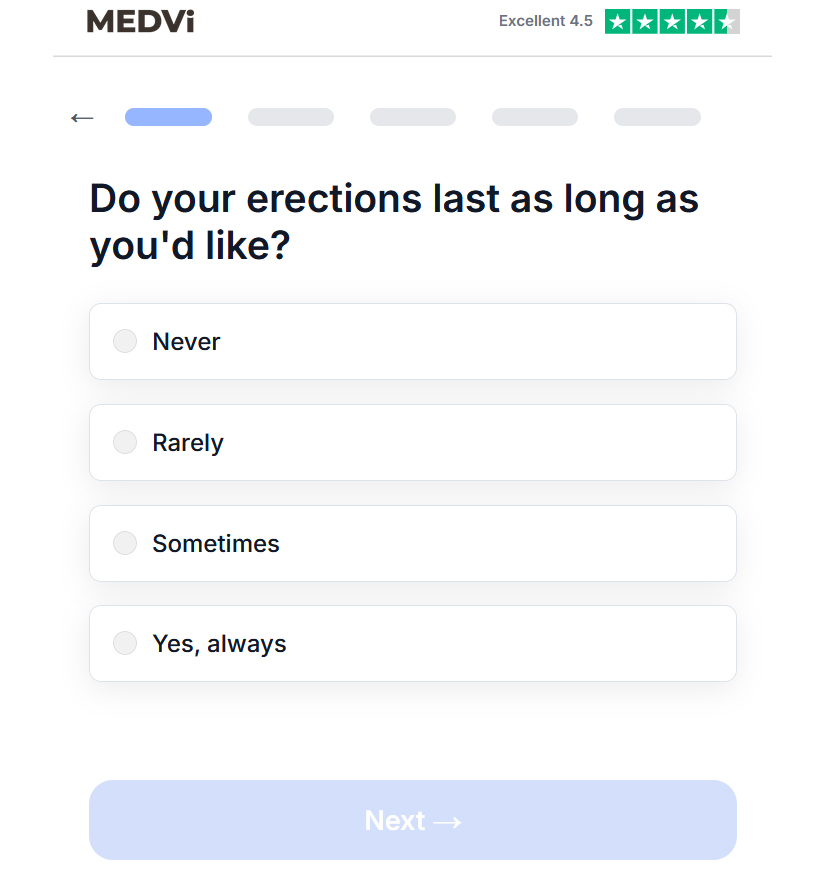This screenshot has width=821, height=893.
Task: Select the Sometimes radio button
Action: [125, 543]
